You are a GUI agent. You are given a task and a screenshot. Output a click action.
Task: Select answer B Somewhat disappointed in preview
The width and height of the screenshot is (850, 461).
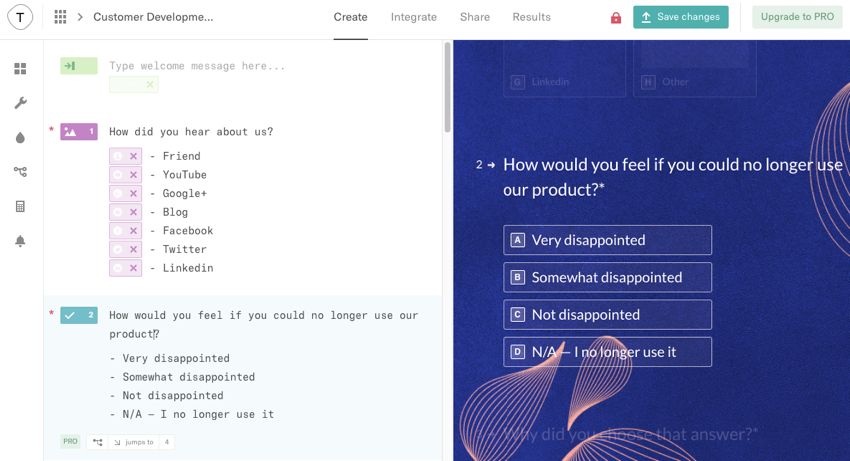(607, 277)
